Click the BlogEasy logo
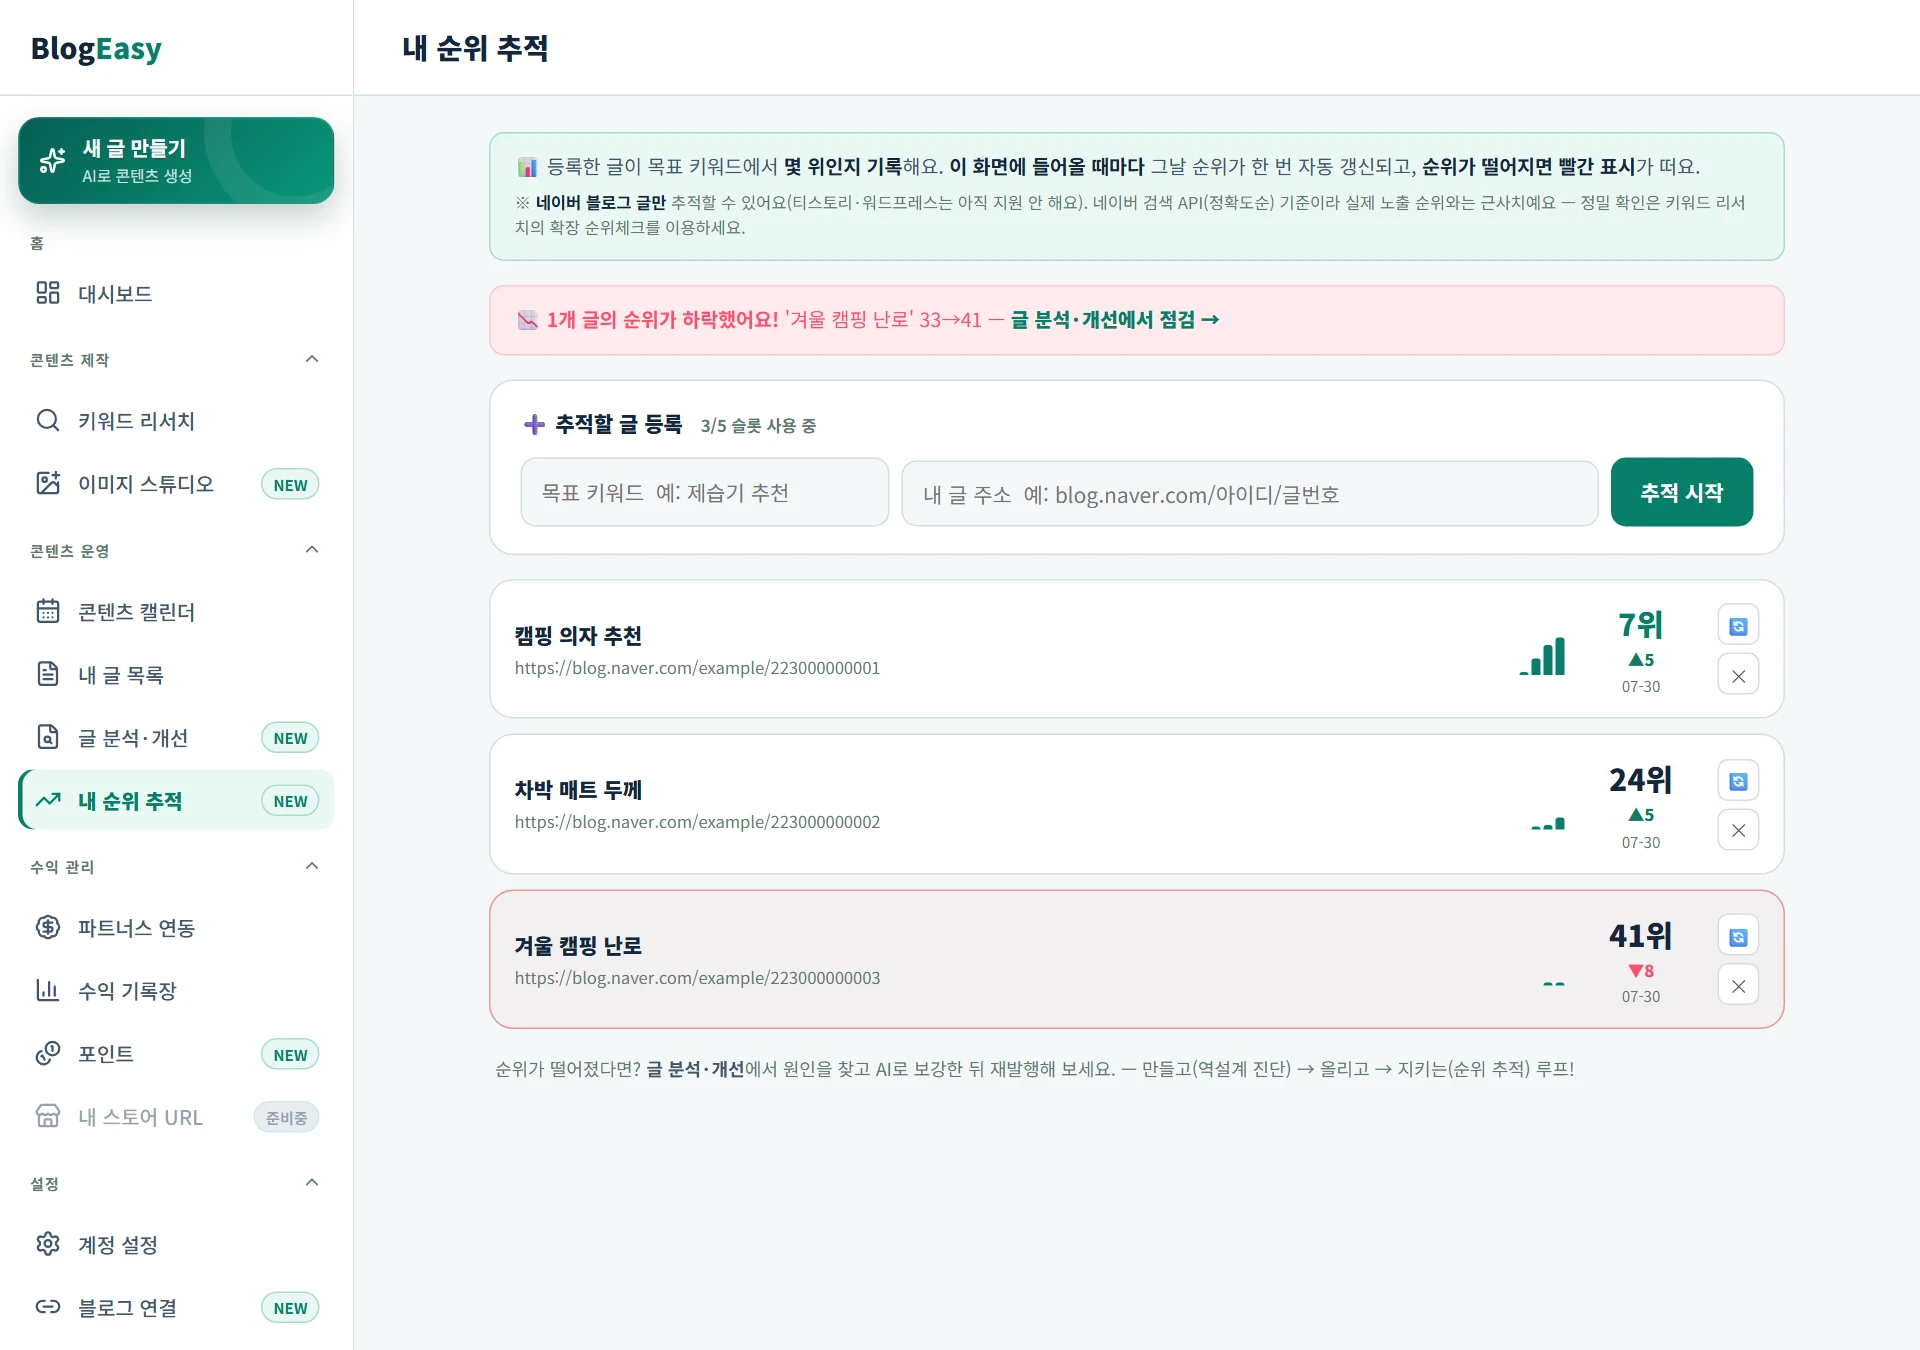The height and width of the screenshot is (1350, 1920). [96, 48]
